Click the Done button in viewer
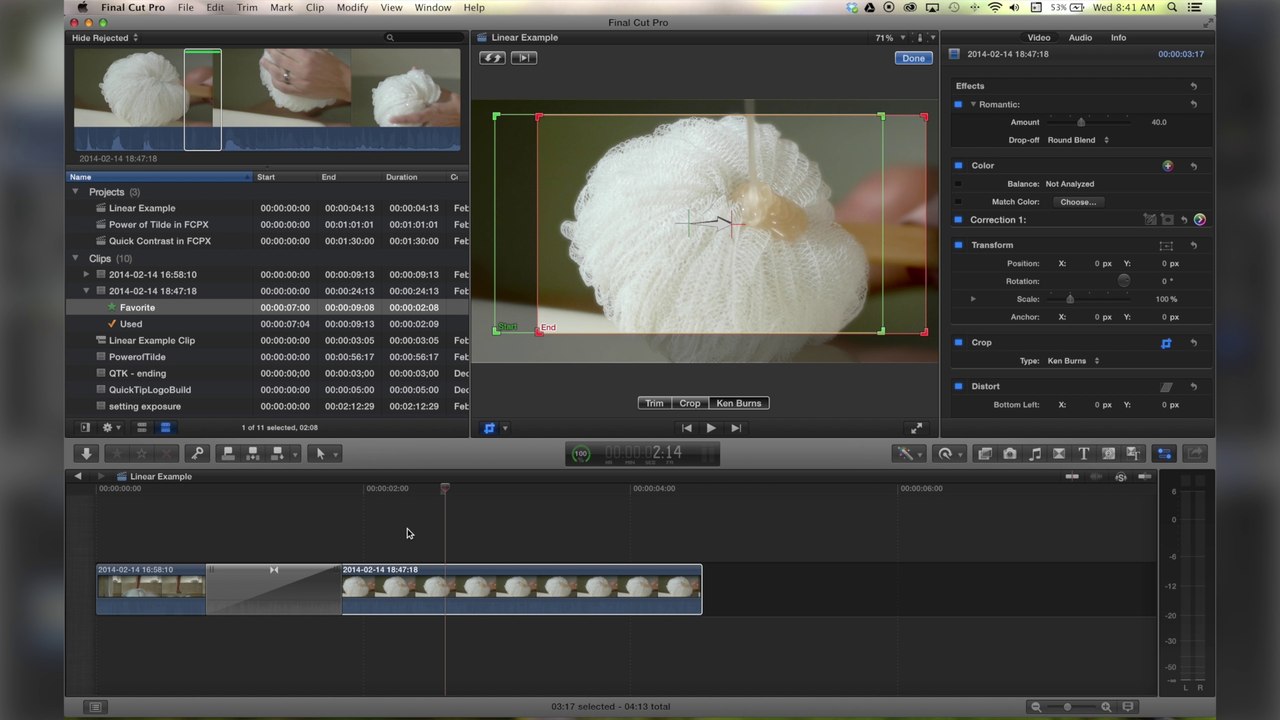Image resolution: width=1280 pixels, height=720 pixels. [x=913, y=58]
